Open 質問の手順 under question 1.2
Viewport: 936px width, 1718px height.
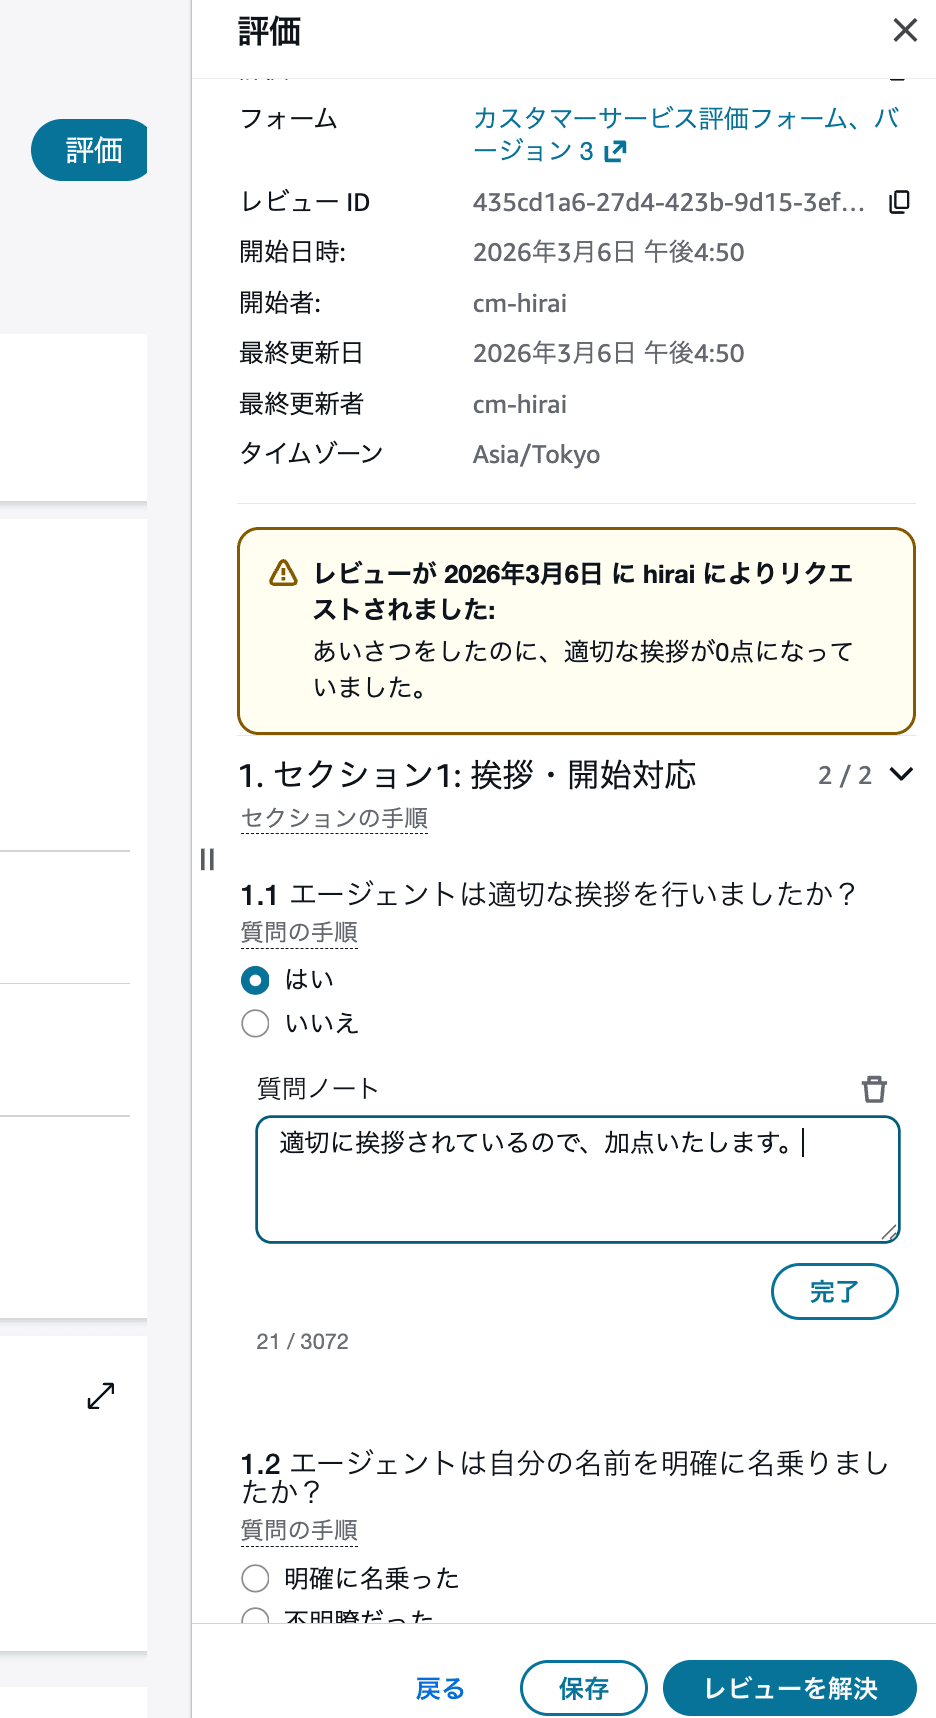(x=299, y=1530)
